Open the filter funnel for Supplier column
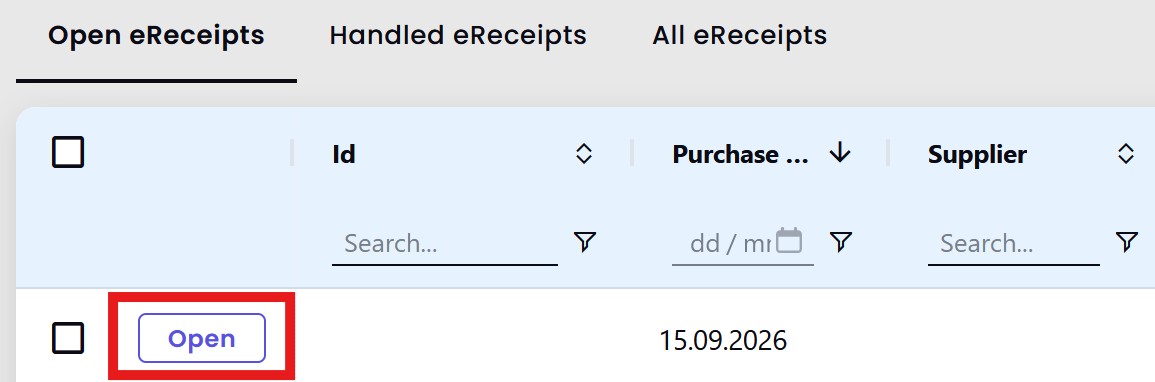 pos(1126,241)
